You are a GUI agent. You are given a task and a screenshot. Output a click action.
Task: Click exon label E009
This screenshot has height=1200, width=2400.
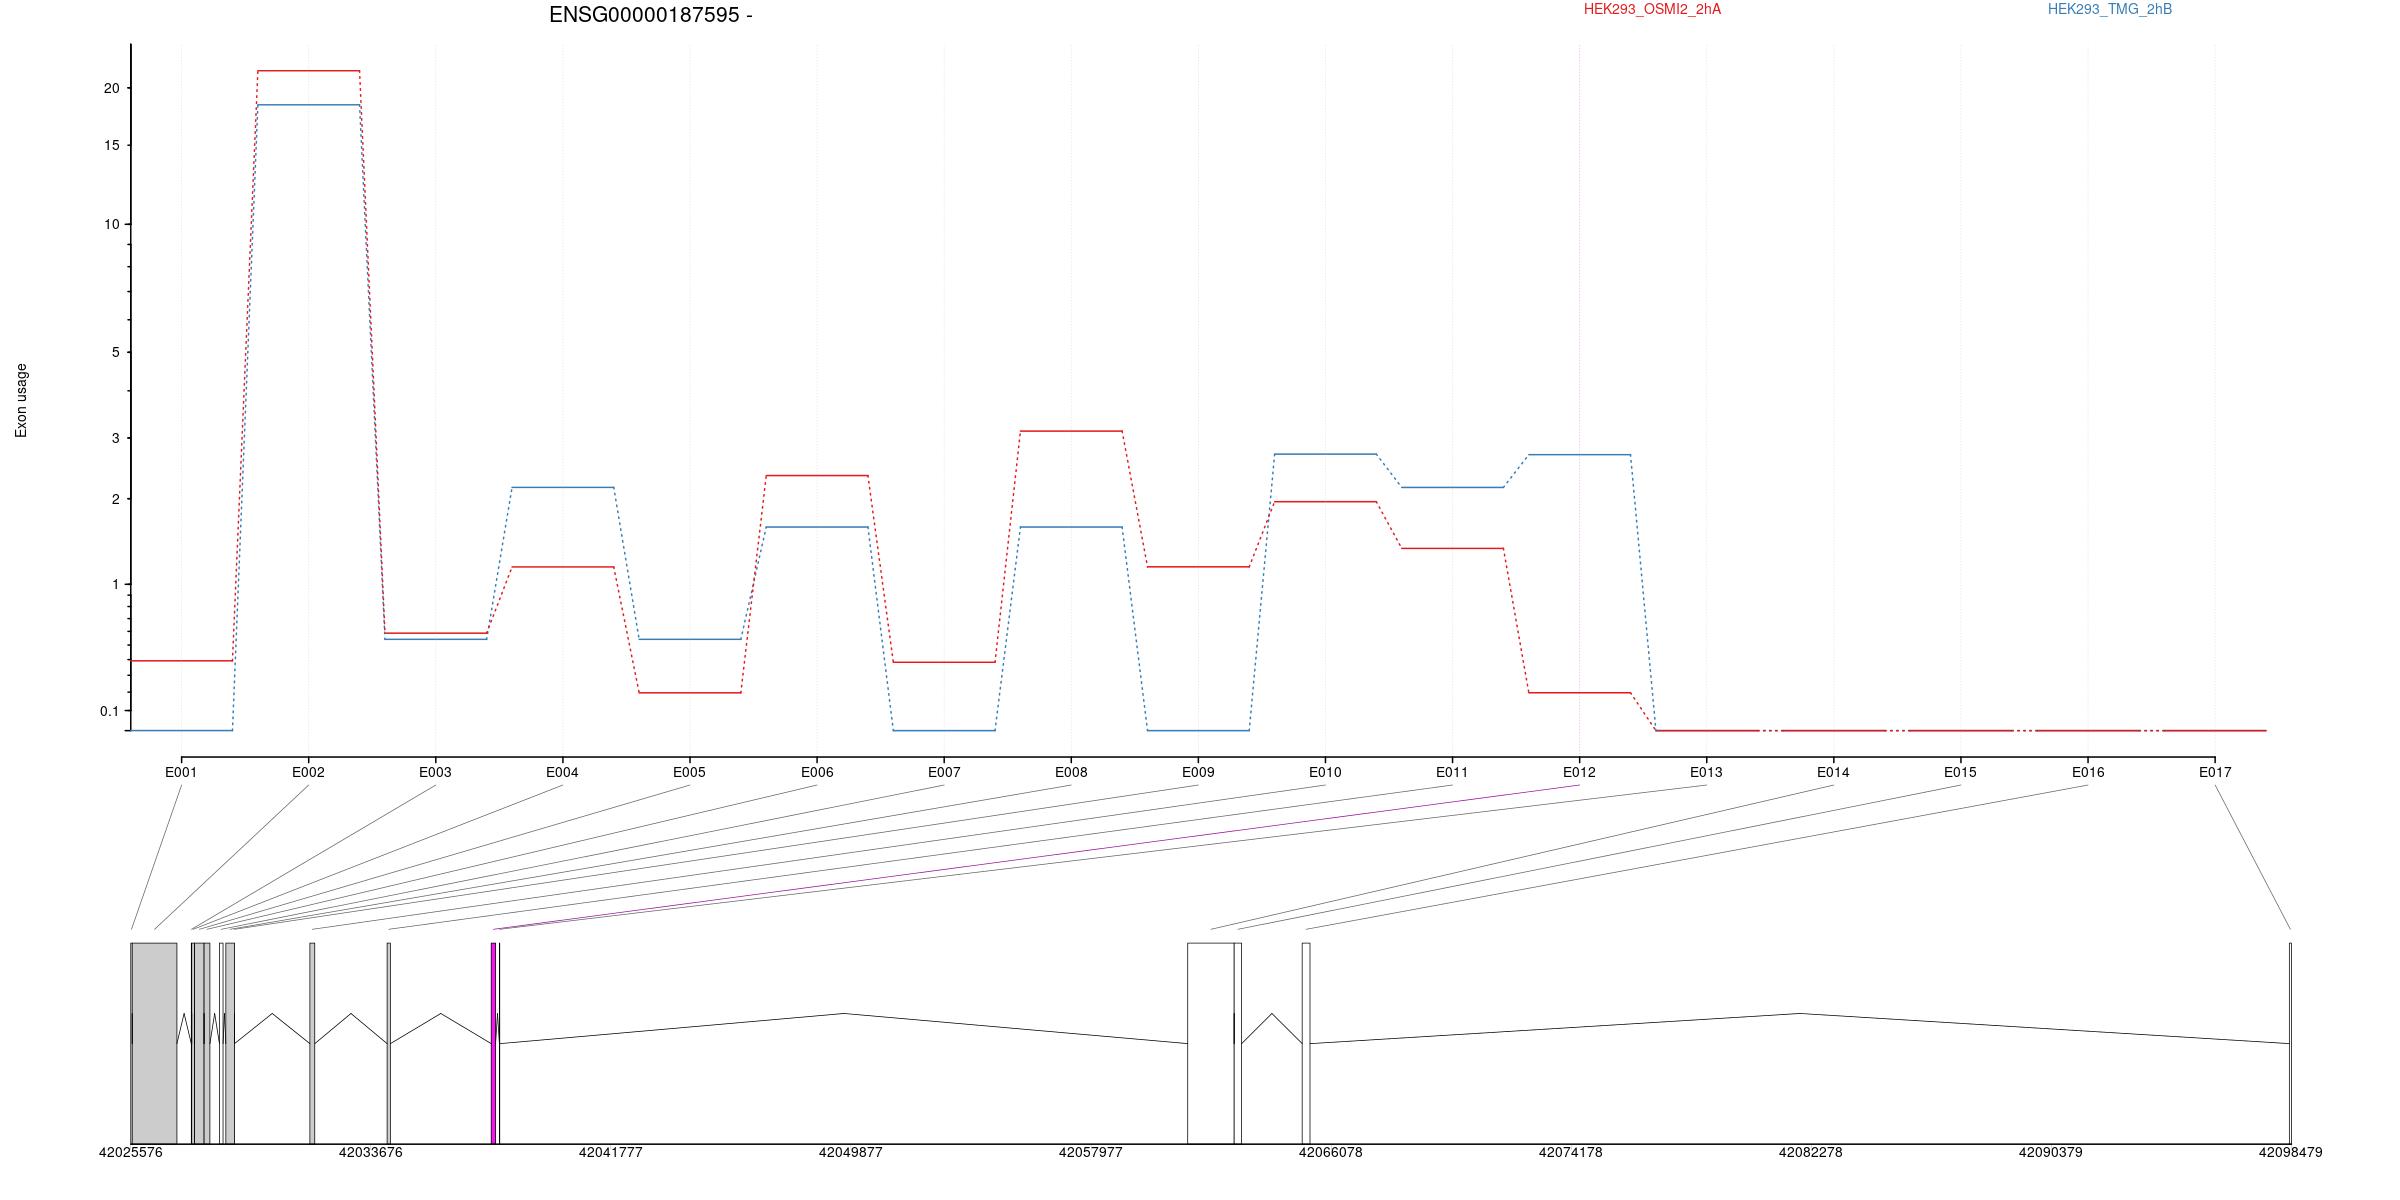1198,772
